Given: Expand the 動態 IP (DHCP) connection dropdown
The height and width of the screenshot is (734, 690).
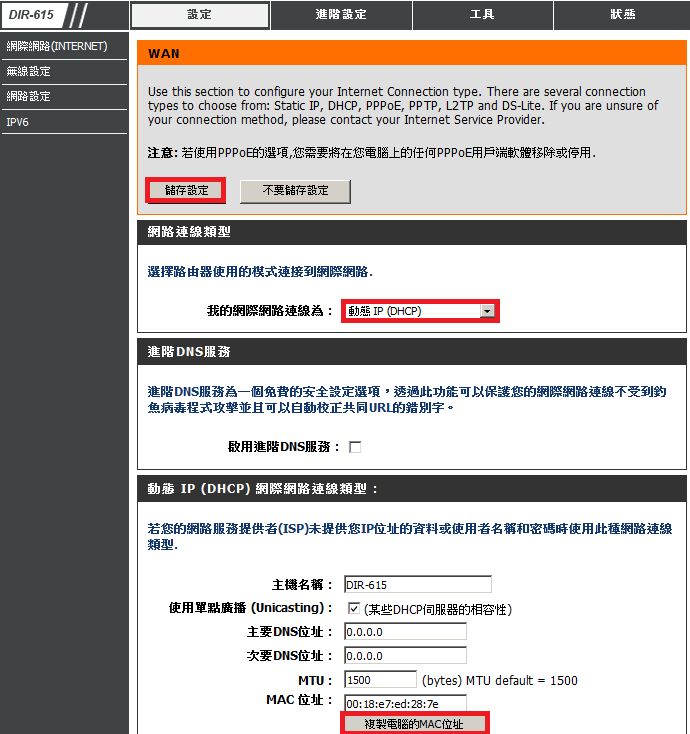Looking at the screenshot, I should pos(419,311).
